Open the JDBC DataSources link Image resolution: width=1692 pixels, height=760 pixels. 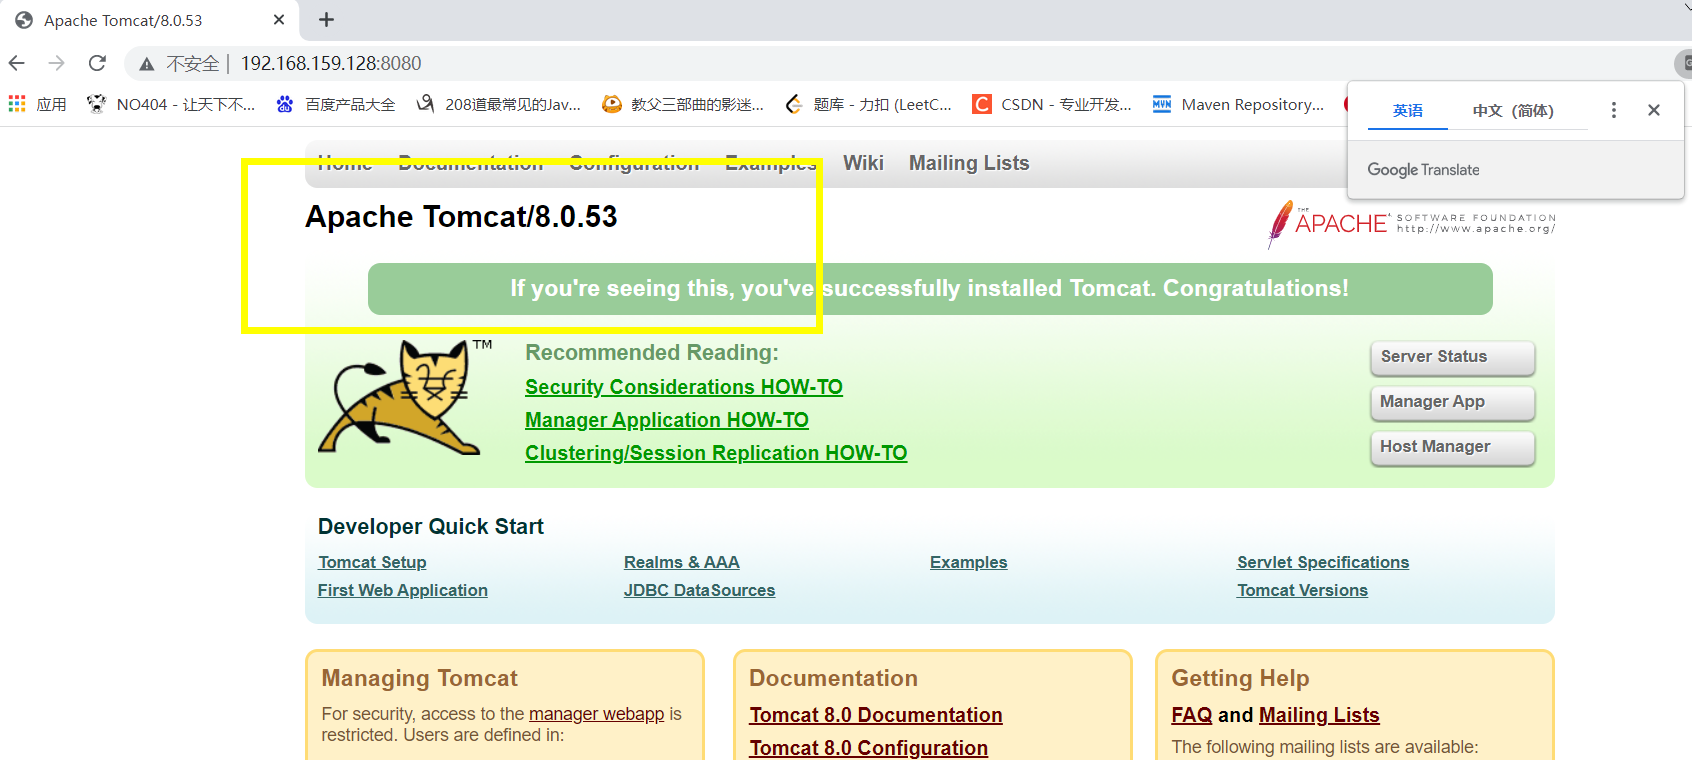coord(700,590)
